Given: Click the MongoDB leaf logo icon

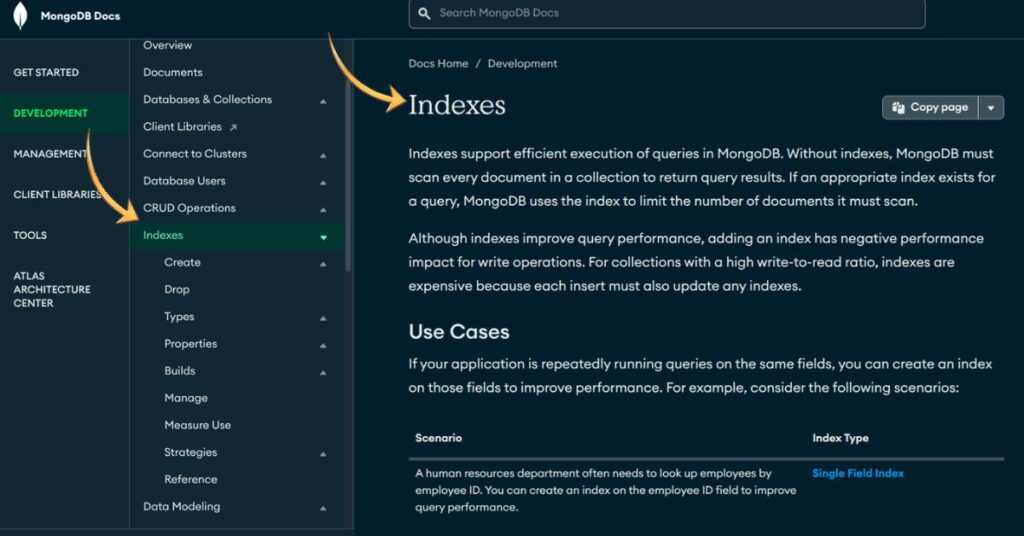Looking at the screenshot, I should click(20, 16).
